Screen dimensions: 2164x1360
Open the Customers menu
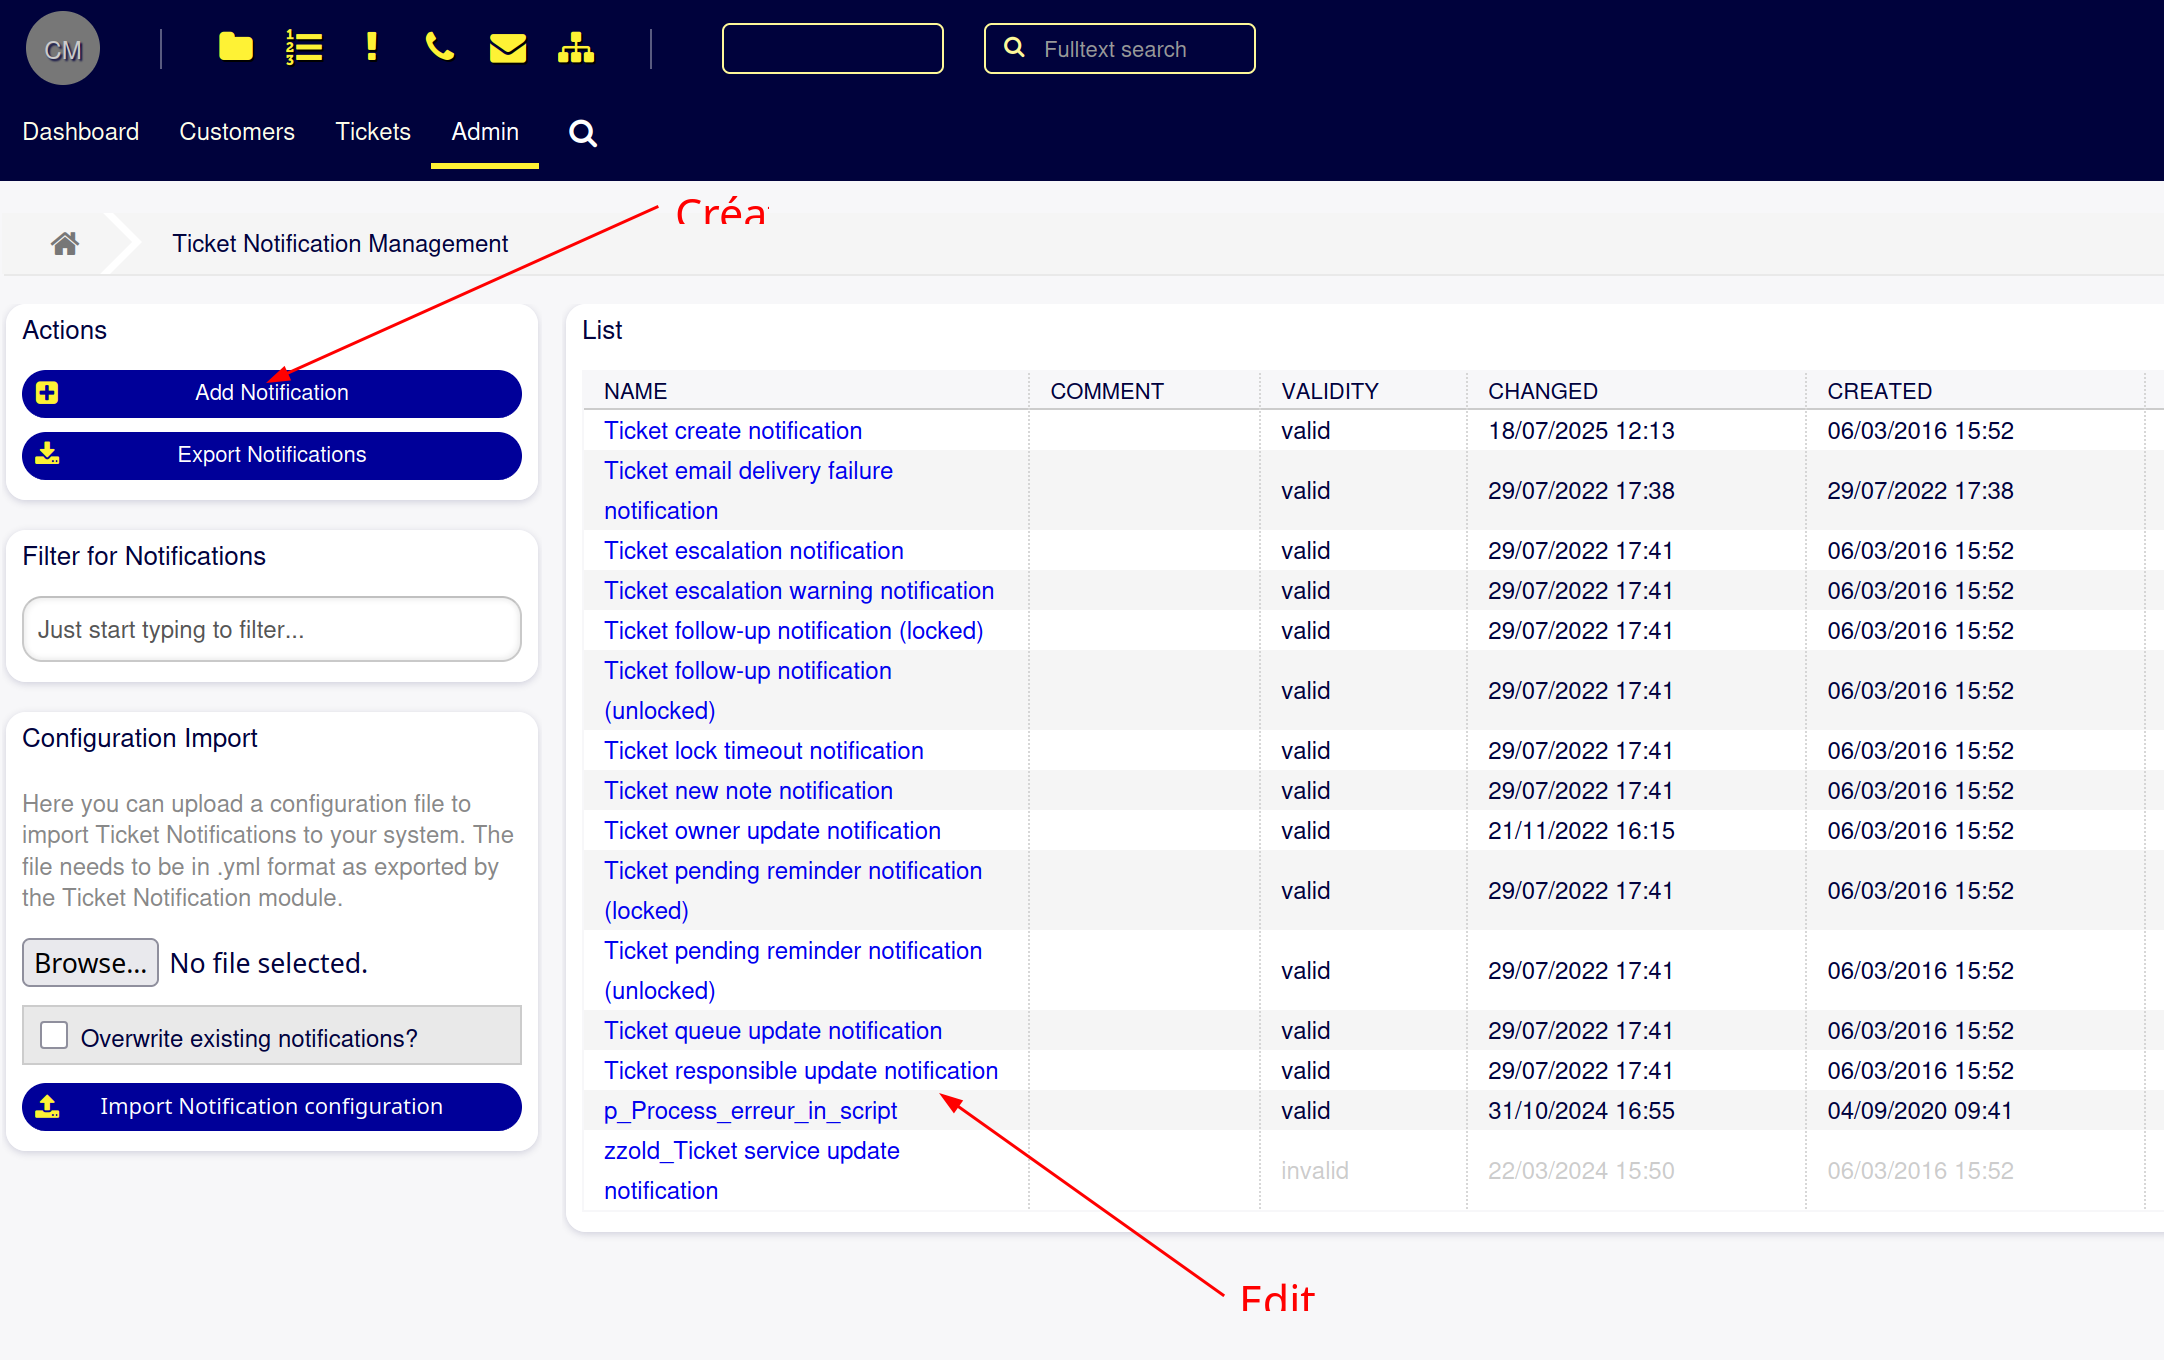[237, 132]
